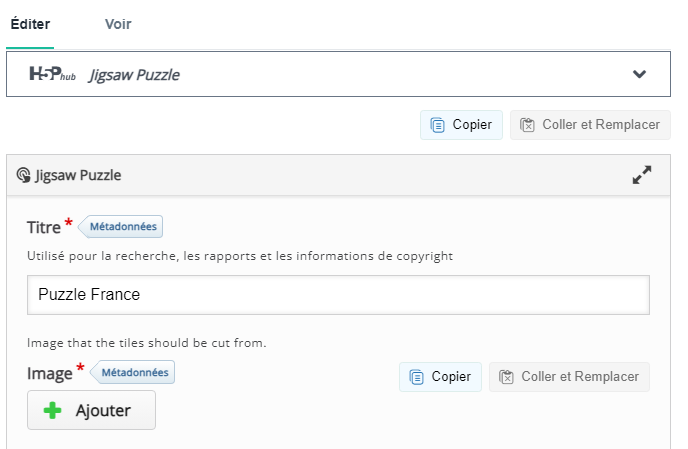Open the Voir tab
The width and height of the screenshot is (688, 449).
pos(118,24)
